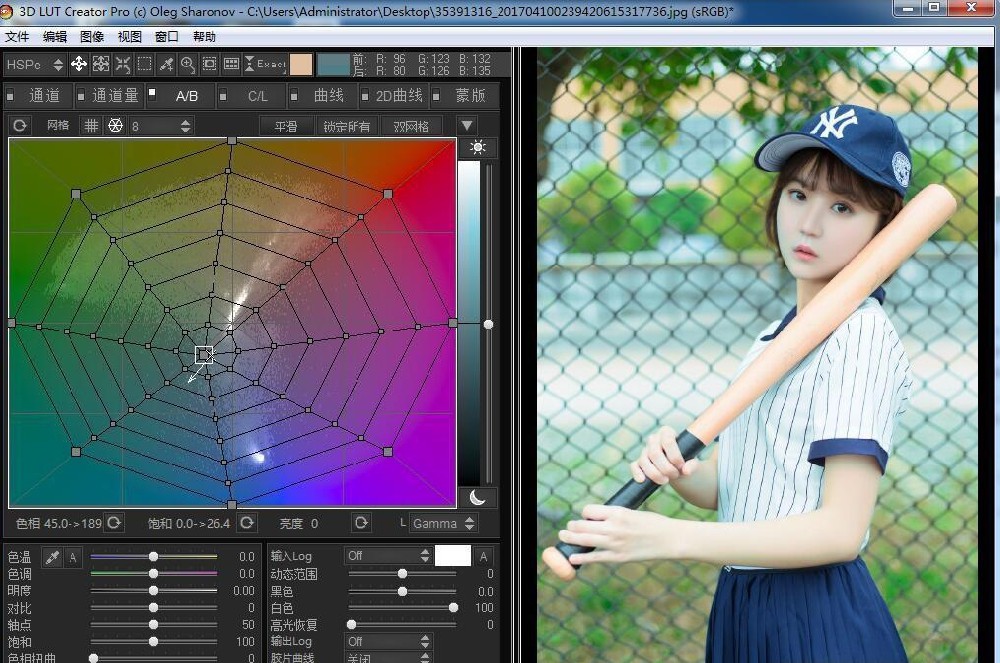Image resolution: width=1000 pixels, height=663 pixels.
Task: Reset hue with the 色相 reset icon
Action: [114, 523]
